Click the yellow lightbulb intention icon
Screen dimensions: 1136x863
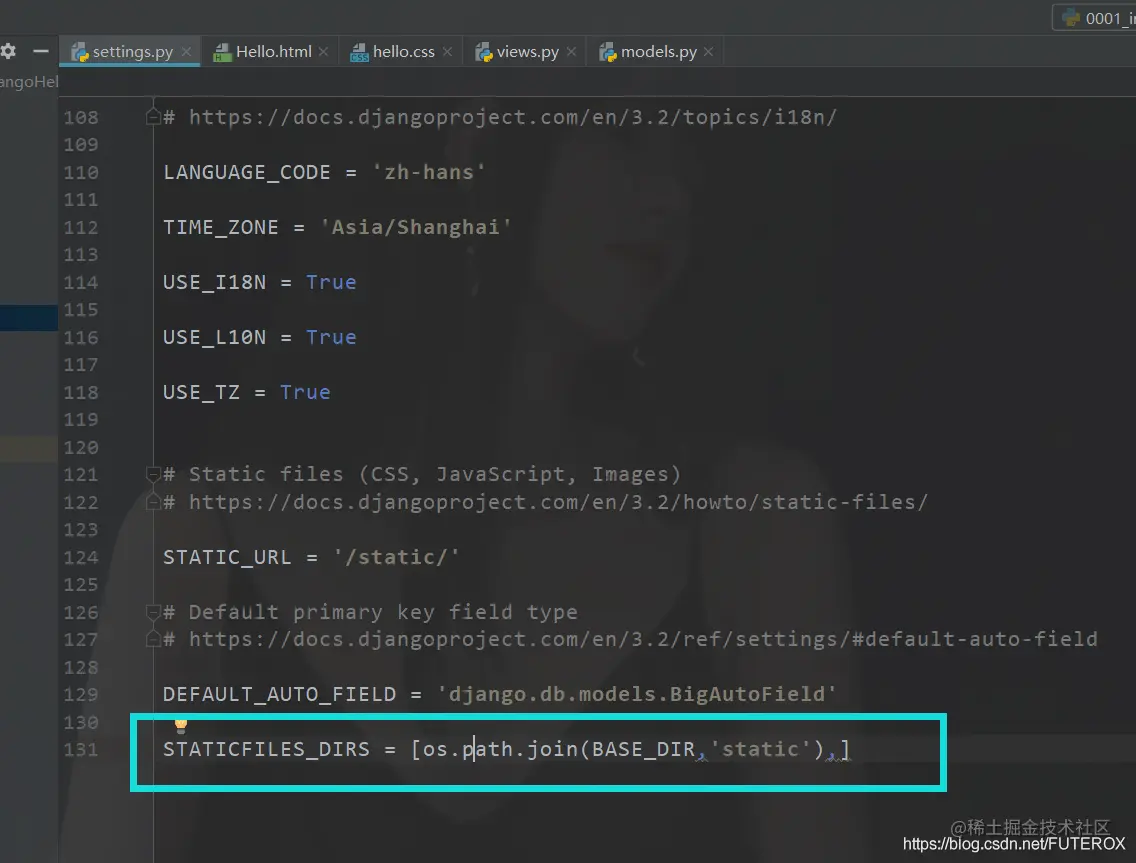[x=180, y=725]
